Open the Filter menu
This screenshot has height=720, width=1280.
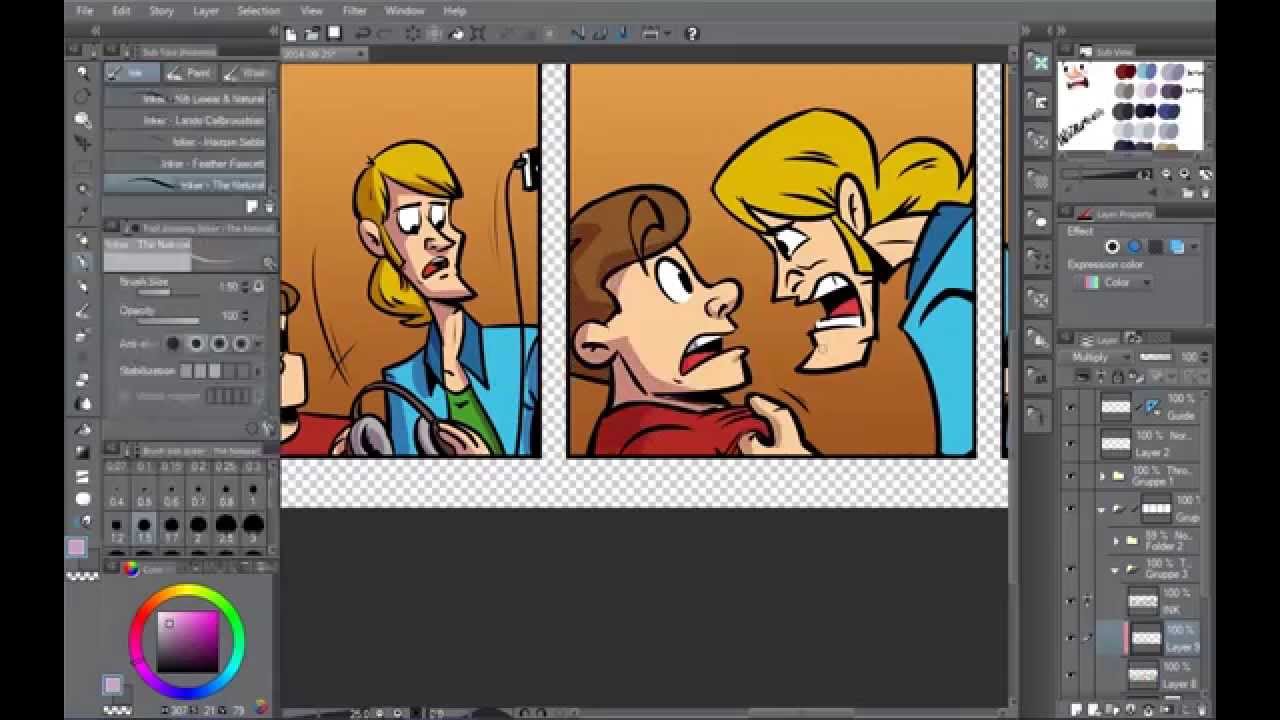tap(354, 11)
